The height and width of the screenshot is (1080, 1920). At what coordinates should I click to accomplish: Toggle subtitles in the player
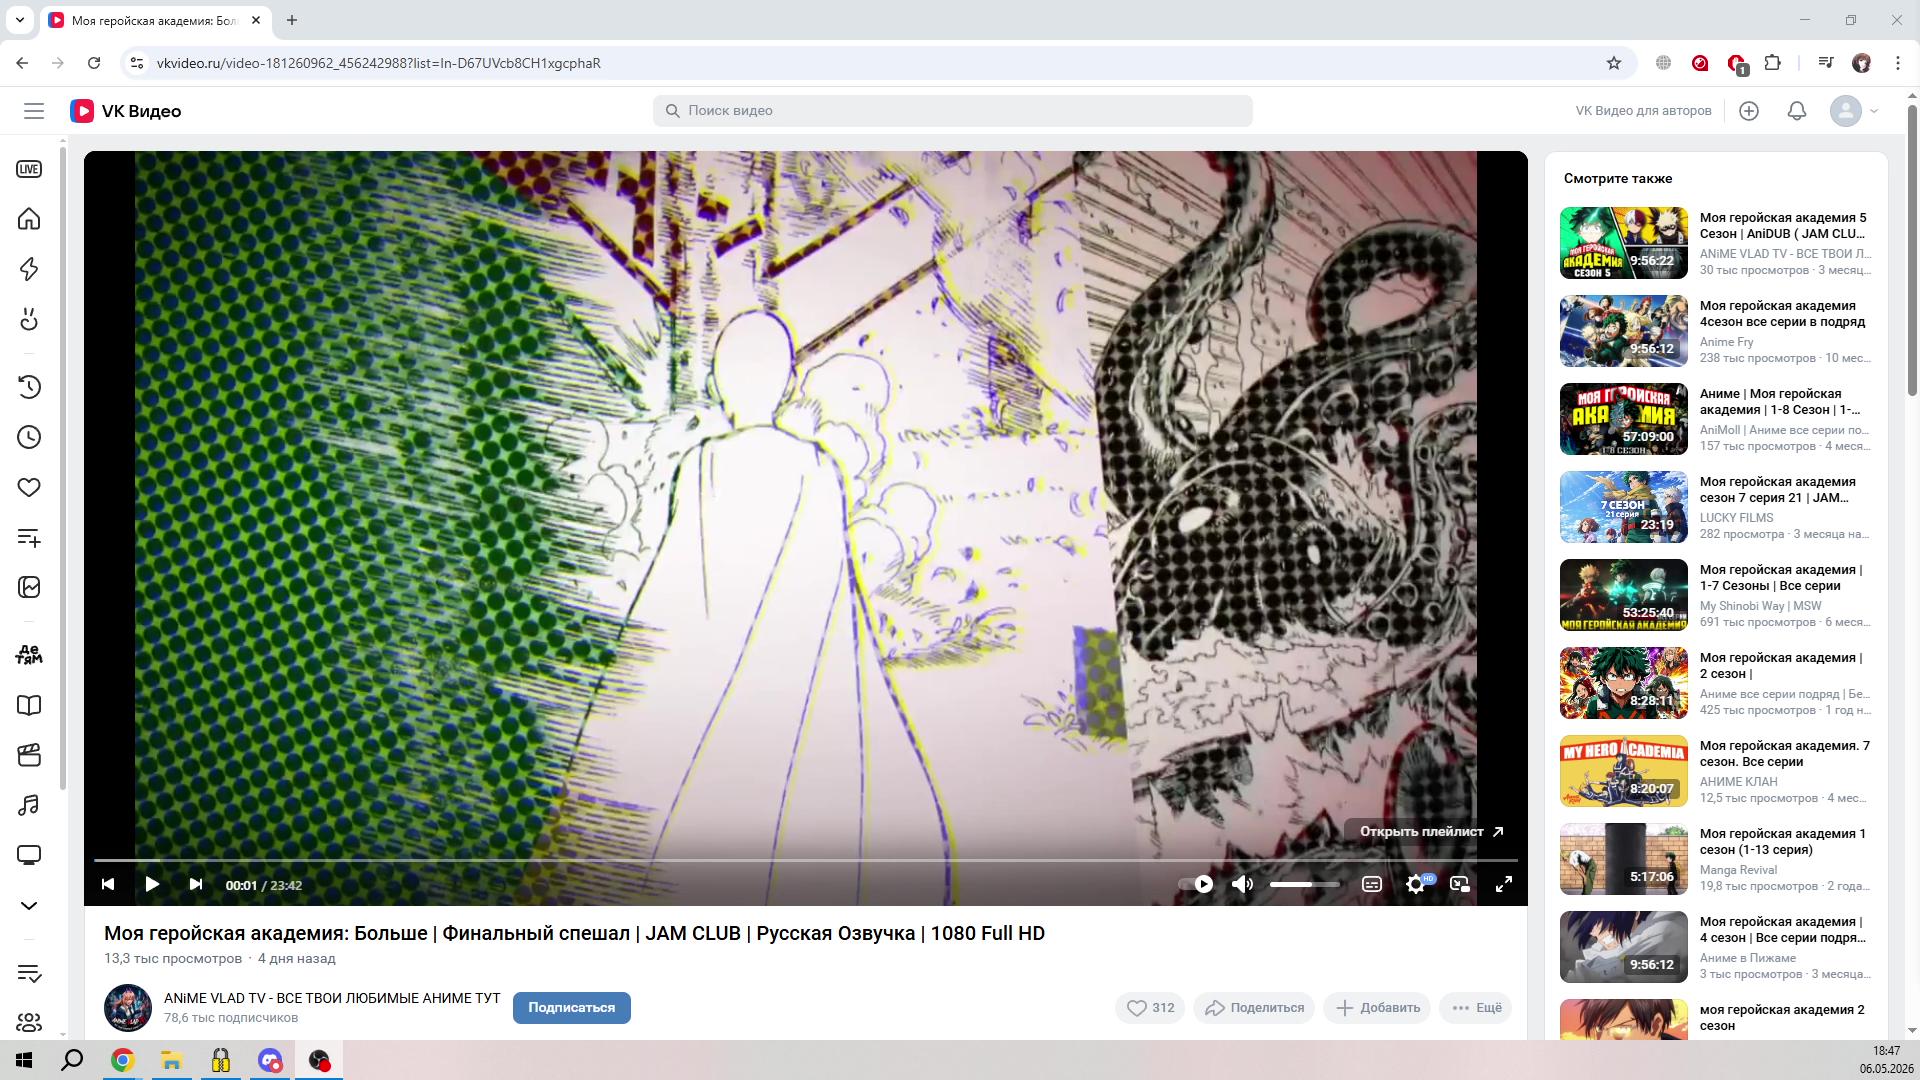click(1372, 884)
